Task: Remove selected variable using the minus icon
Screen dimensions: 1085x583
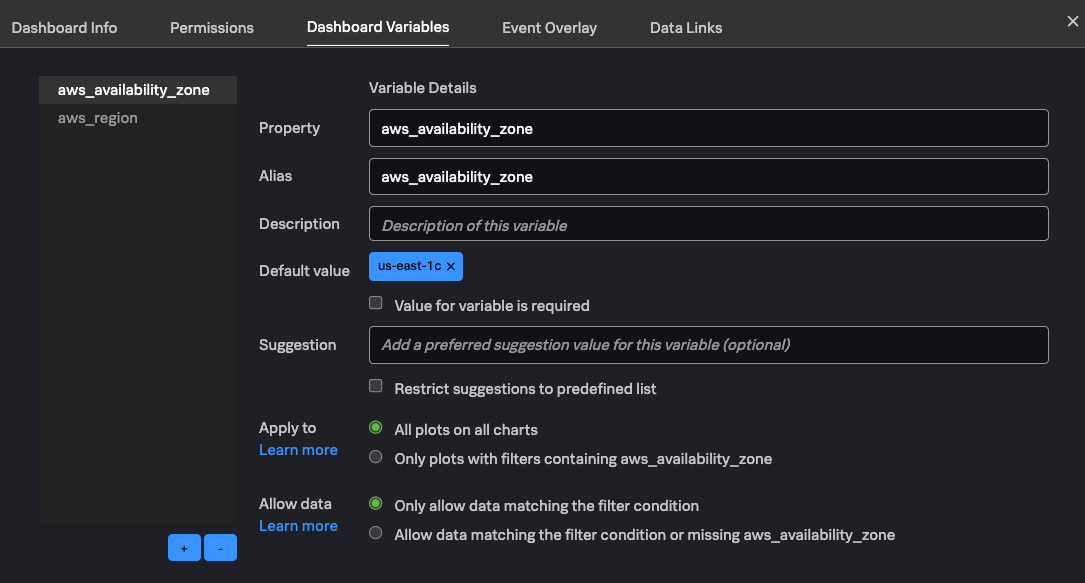Action: pyautogui.click(x=220, y=547)
